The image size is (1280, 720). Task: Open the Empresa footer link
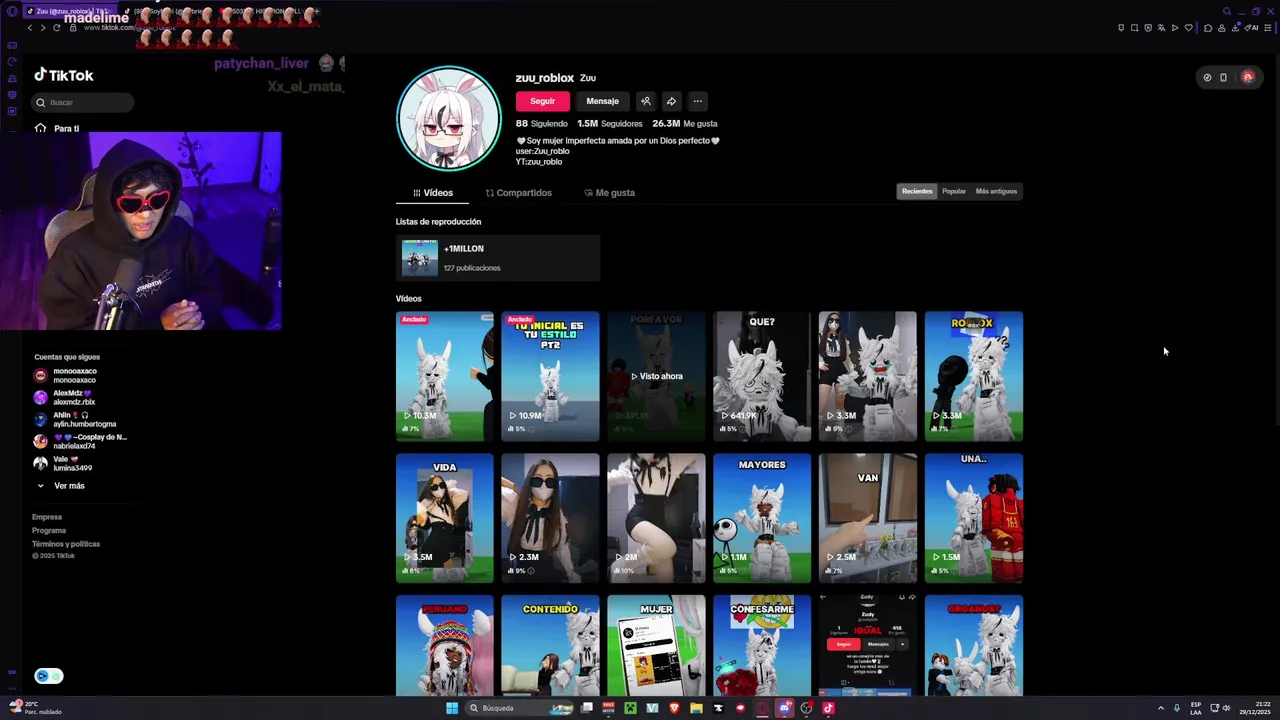(47, 517)
